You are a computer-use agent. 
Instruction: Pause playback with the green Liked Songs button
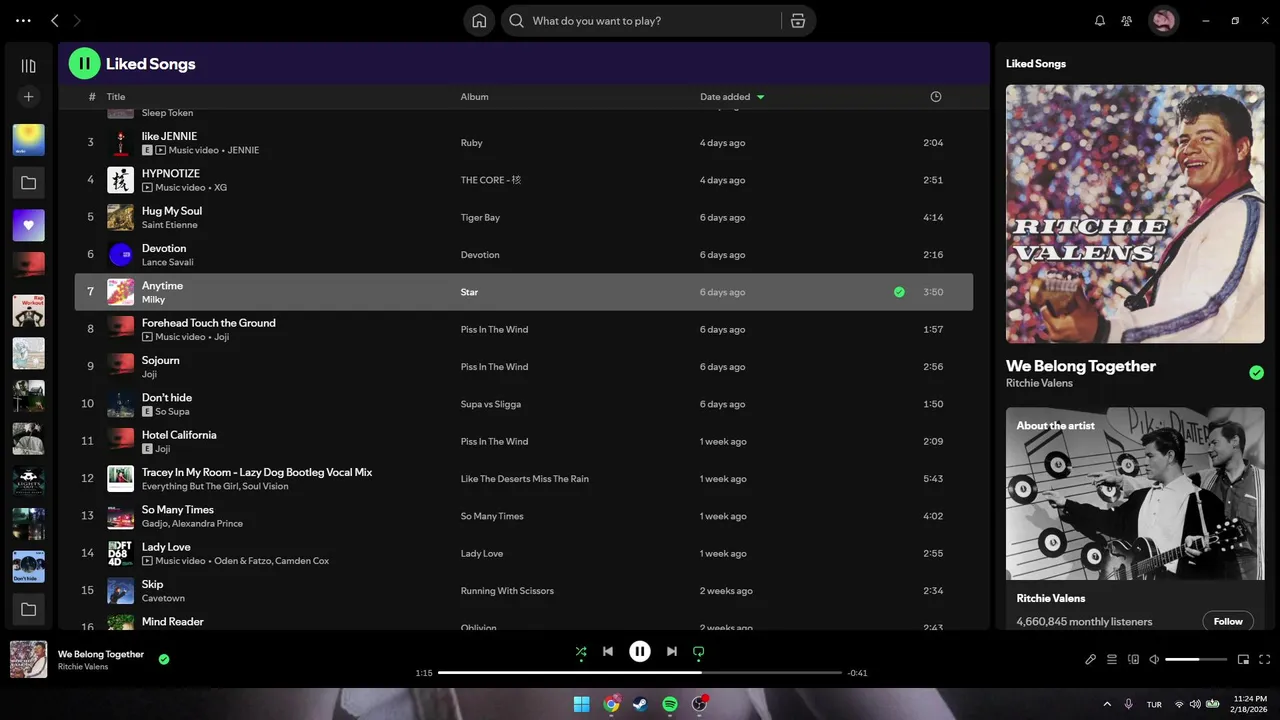84,63
